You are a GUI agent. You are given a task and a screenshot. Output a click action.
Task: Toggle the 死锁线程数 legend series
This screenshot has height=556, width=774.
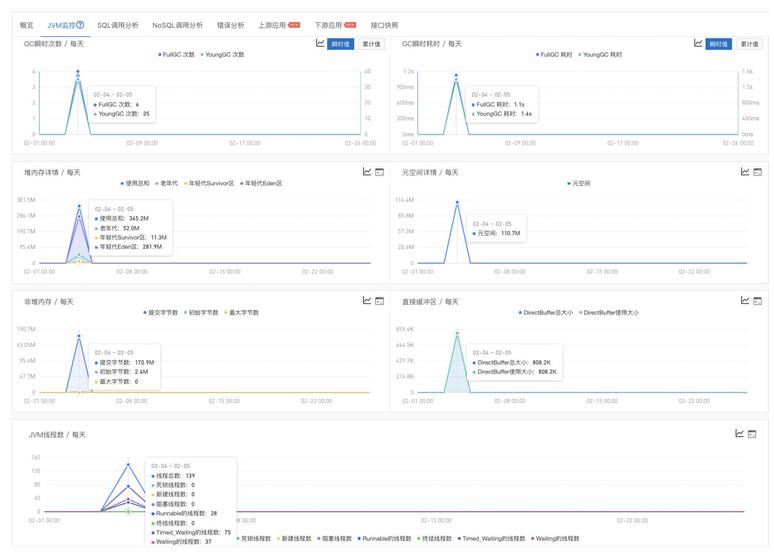pos(254,539)
